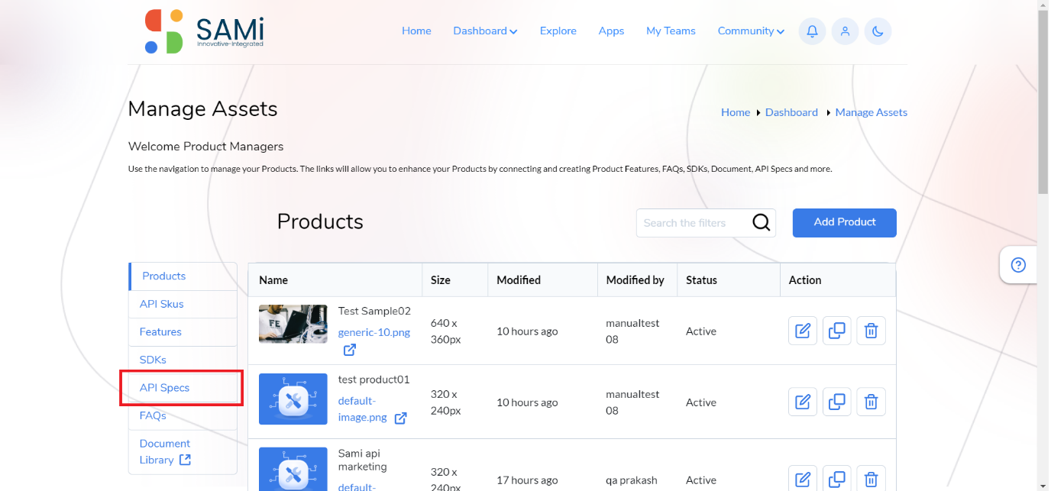The height and width of the screenshot is (496, 1051).
Task: Toggle dark mode moon icon
Action: tap(878, 32)
